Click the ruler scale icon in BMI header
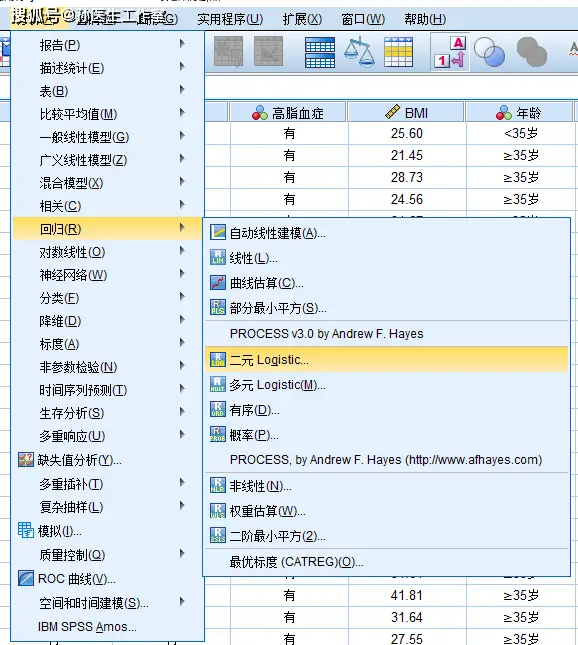The width and height of the screenshot is (578, 645). click(392, 111)
